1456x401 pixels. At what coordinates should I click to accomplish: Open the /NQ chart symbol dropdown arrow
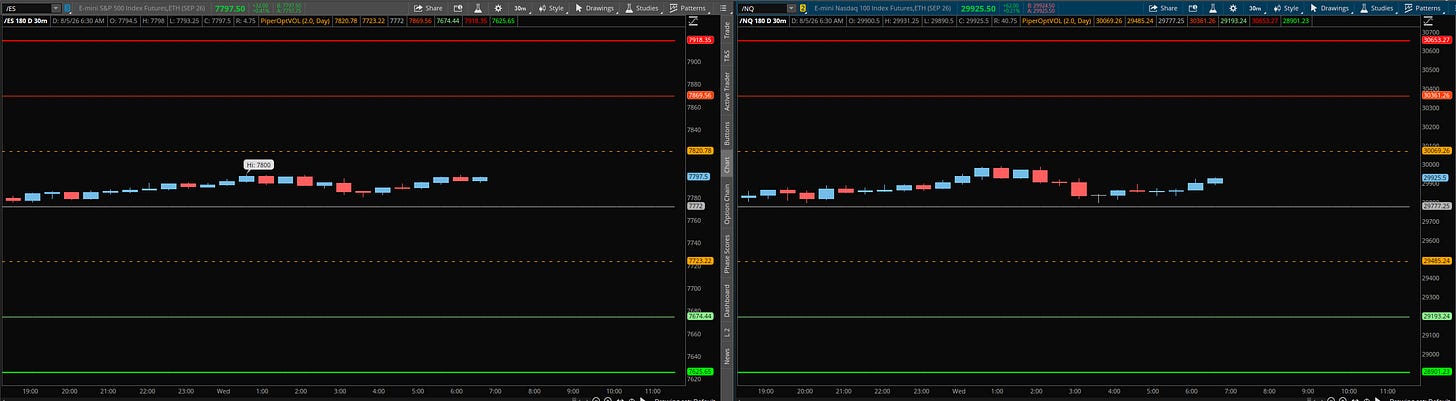click(791, 8)
